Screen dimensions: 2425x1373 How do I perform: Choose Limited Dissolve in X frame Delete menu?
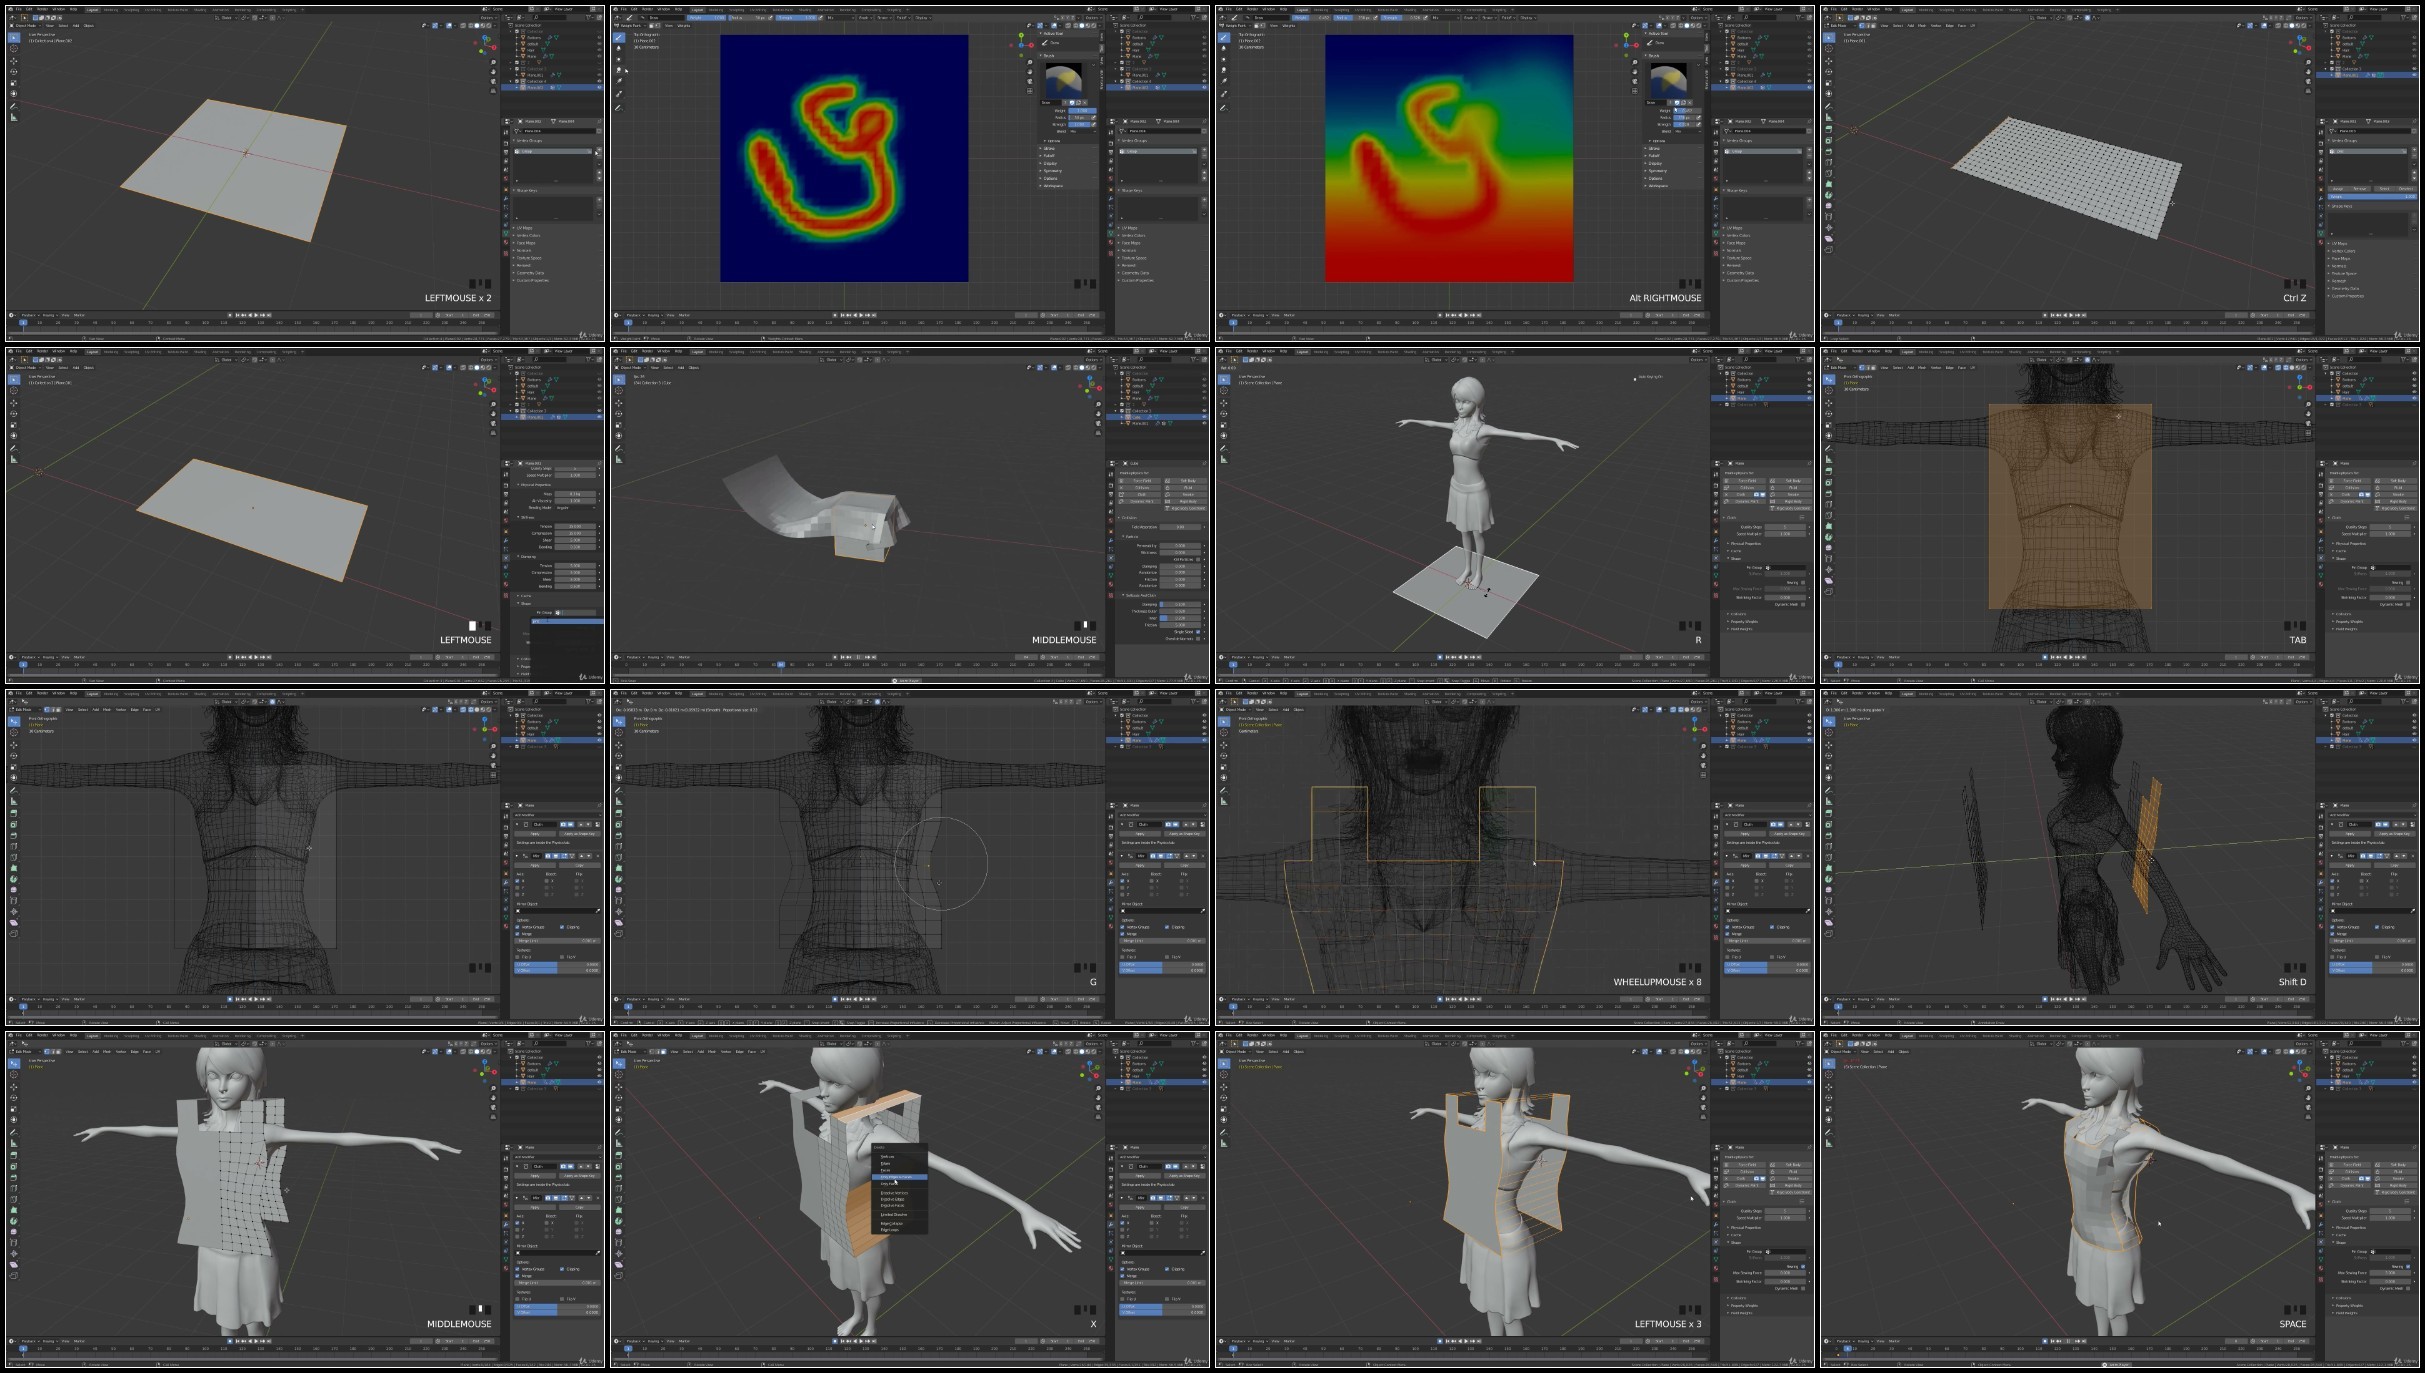tap(894, 1215)
